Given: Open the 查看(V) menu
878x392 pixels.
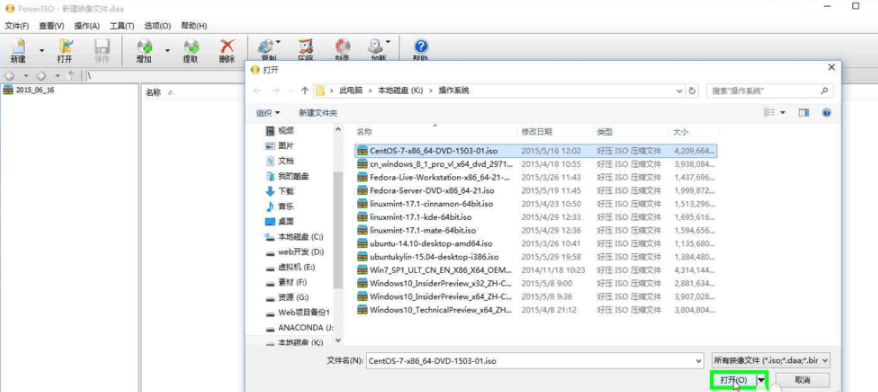Looking at the screenshot, I should point(52,26).
